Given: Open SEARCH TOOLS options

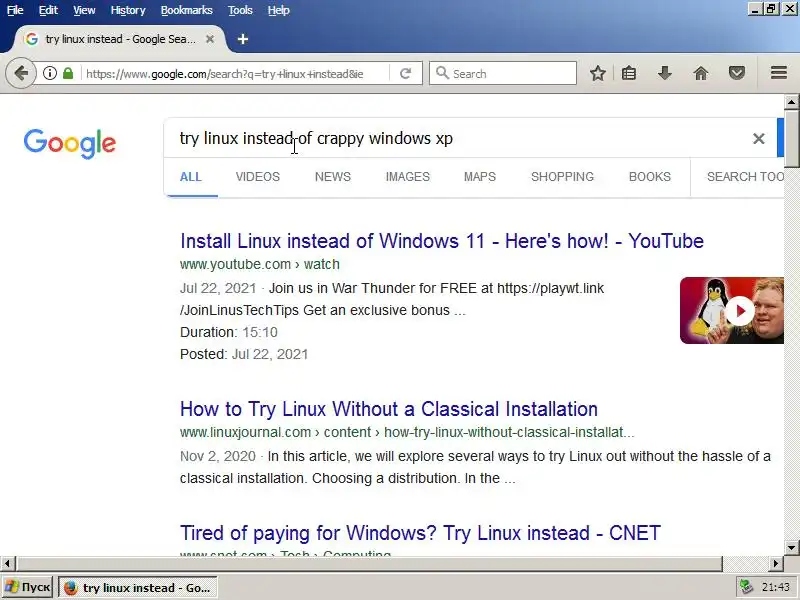Looking at the screenshot, I should [745, 177].
